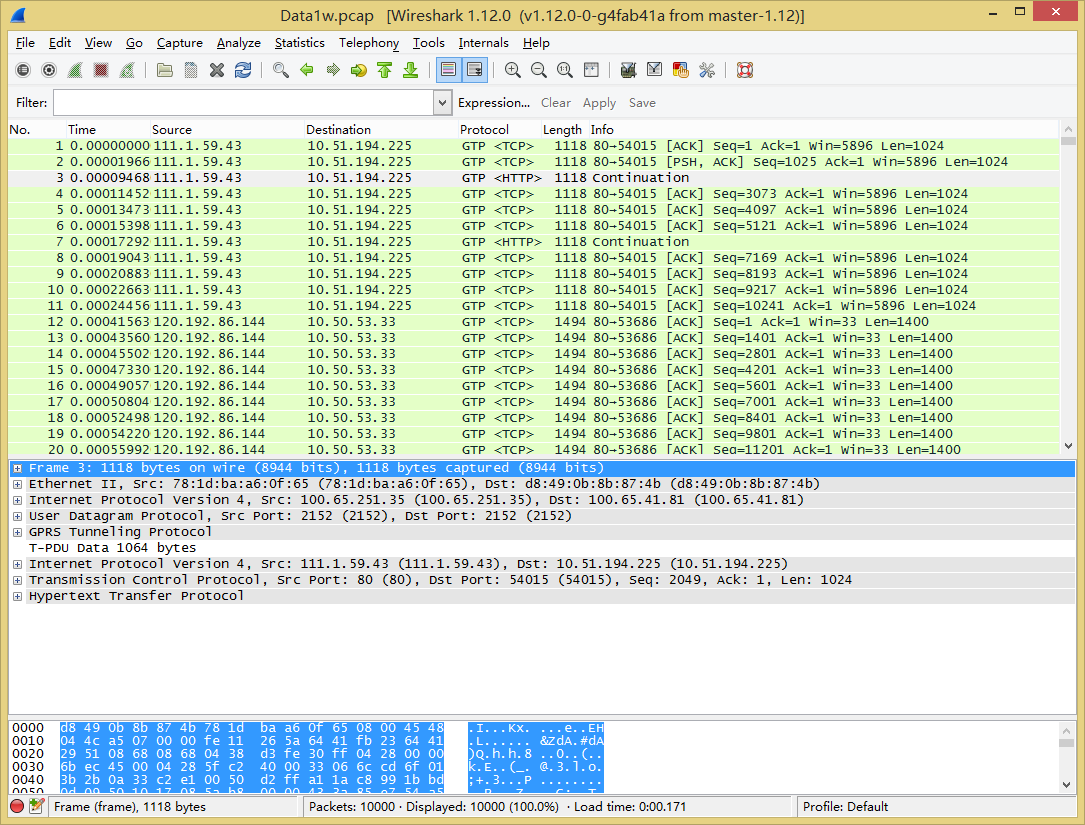Image resolution: width=1085 pixels, height=825 pixels.
Task: Save the current filter
Action: 642,103
